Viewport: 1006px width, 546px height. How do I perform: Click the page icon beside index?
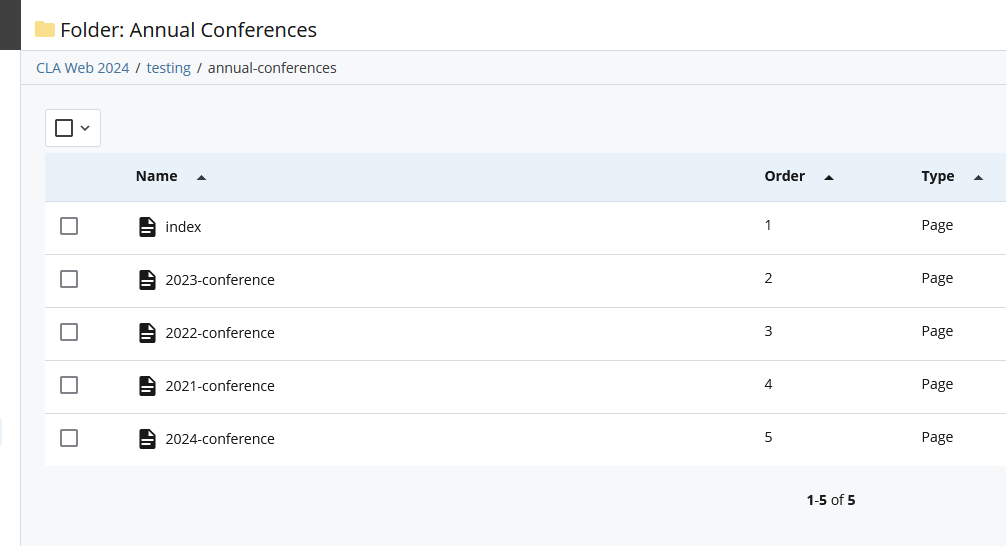pos(147,227)
